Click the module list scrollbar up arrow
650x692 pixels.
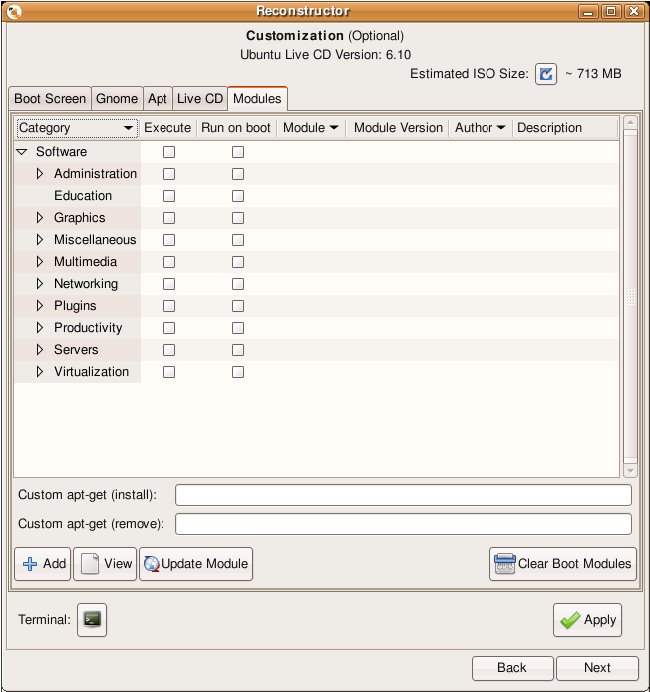click(630, 122)
